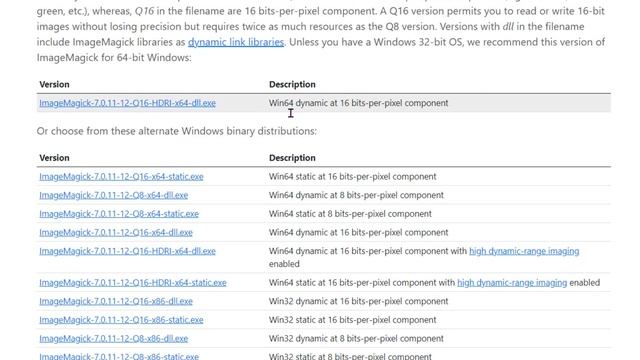Click "Win32 dynamic at 8 bits-per-pixel component" description
The image size is (640, 360).
pos(356,338)
